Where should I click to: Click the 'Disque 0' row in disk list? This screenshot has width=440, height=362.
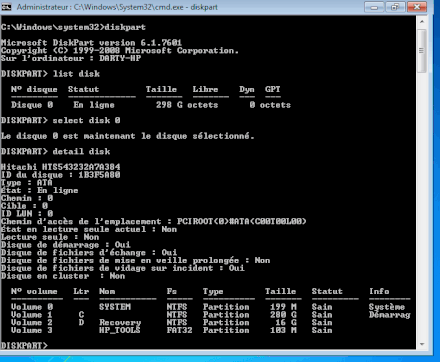tap(151, 105)
